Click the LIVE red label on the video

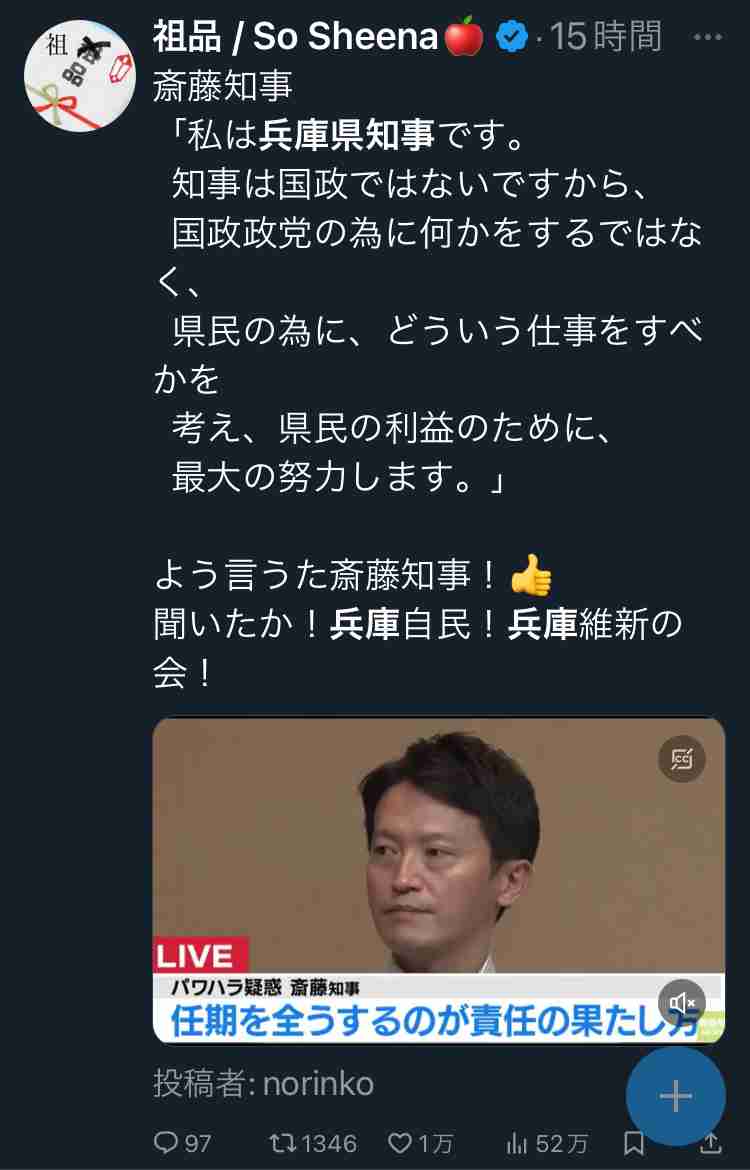(x=200, y=955)
